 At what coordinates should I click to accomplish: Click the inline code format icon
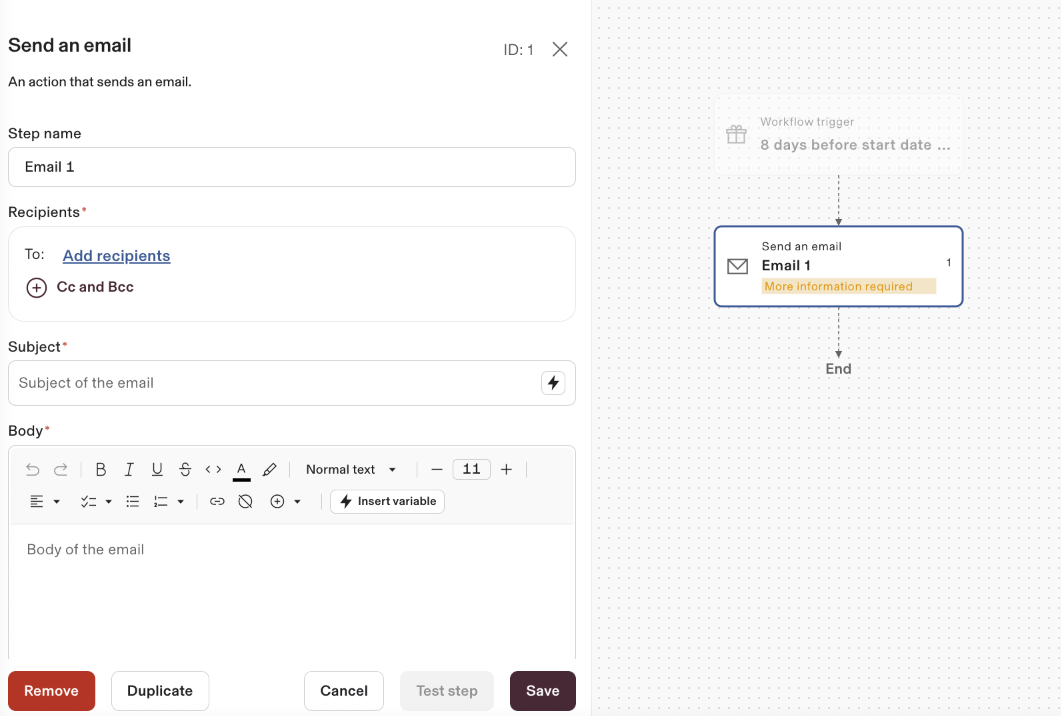(x=213, y=470)
